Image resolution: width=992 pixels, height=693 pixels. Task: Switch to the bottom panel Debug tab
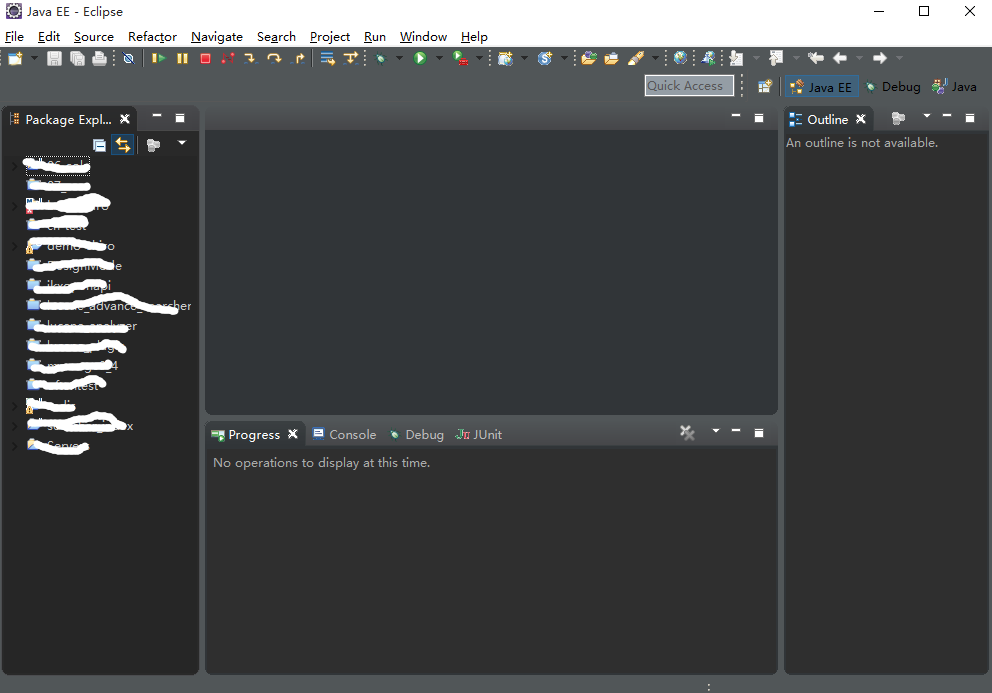click(x=416, y=435)
